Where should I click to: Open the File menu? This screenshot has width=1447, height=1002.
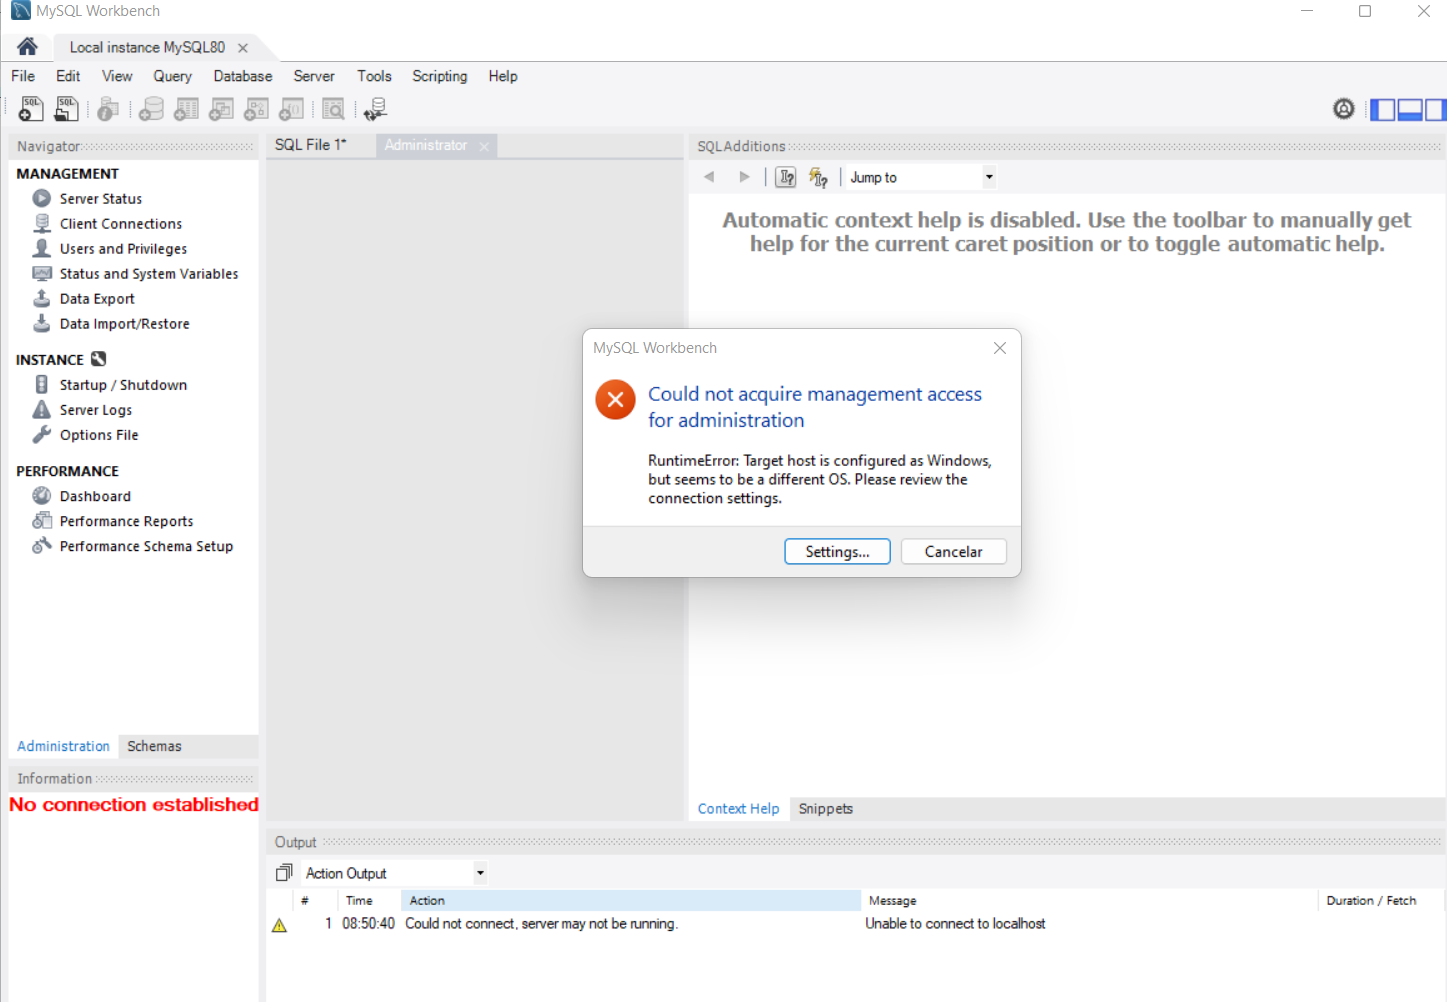23,76
